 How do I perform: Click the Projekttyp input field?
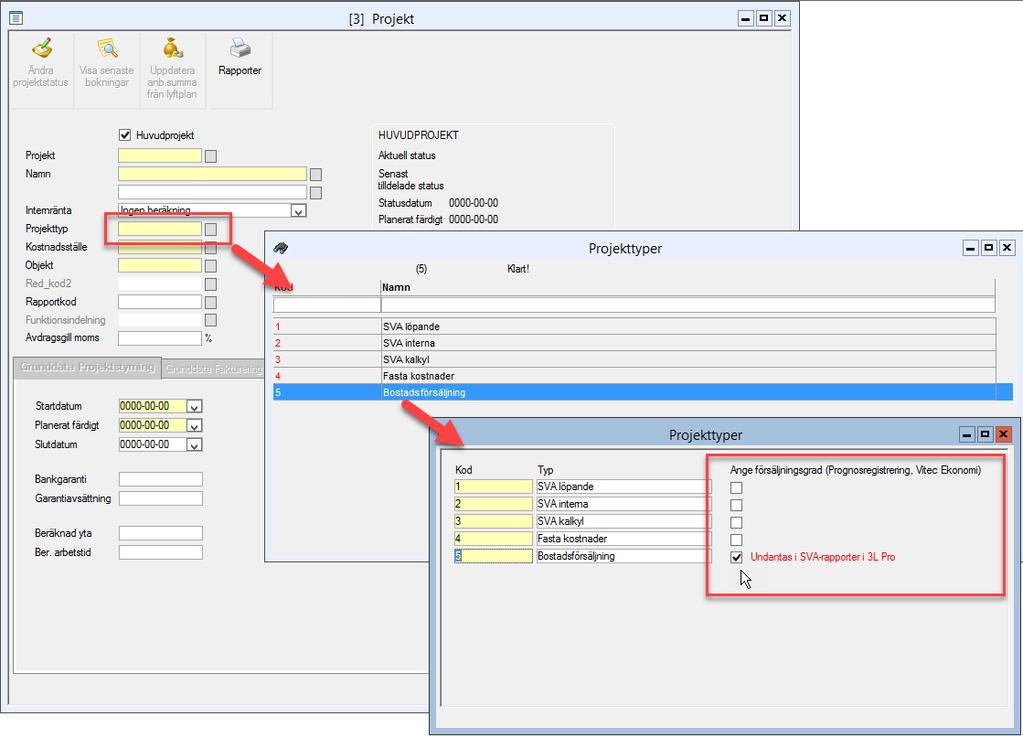coord(160,228)
